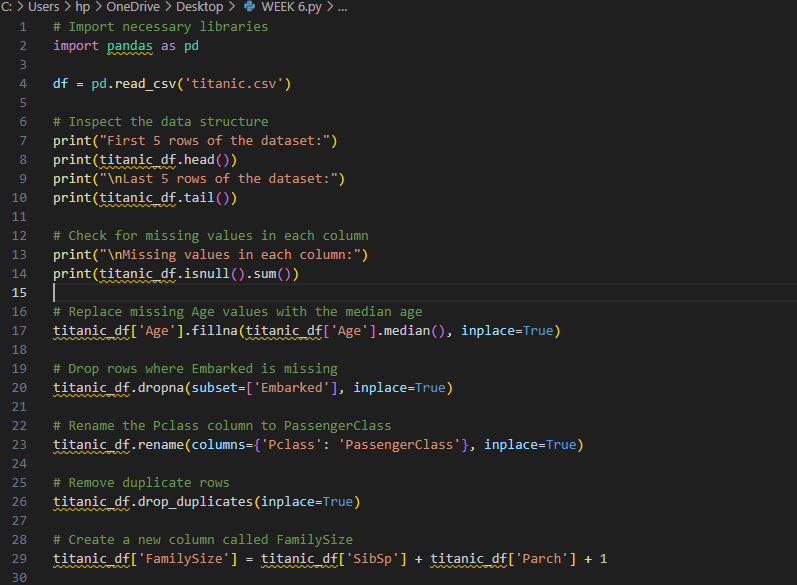The image size is (797, 585).
Task: Open the OneDrive breadcrumb folder
Action: point(133,7)
